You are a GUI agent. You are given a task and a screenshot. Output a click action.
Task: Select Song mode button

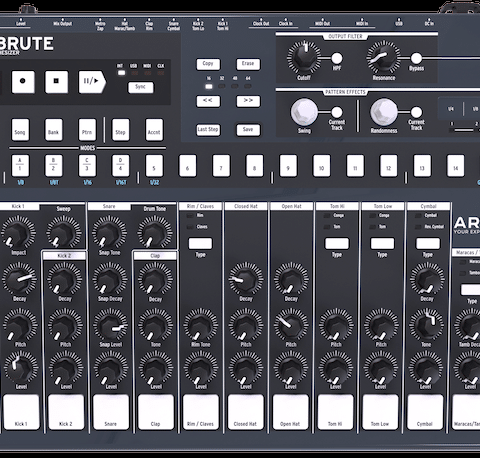tap(20, 130)
